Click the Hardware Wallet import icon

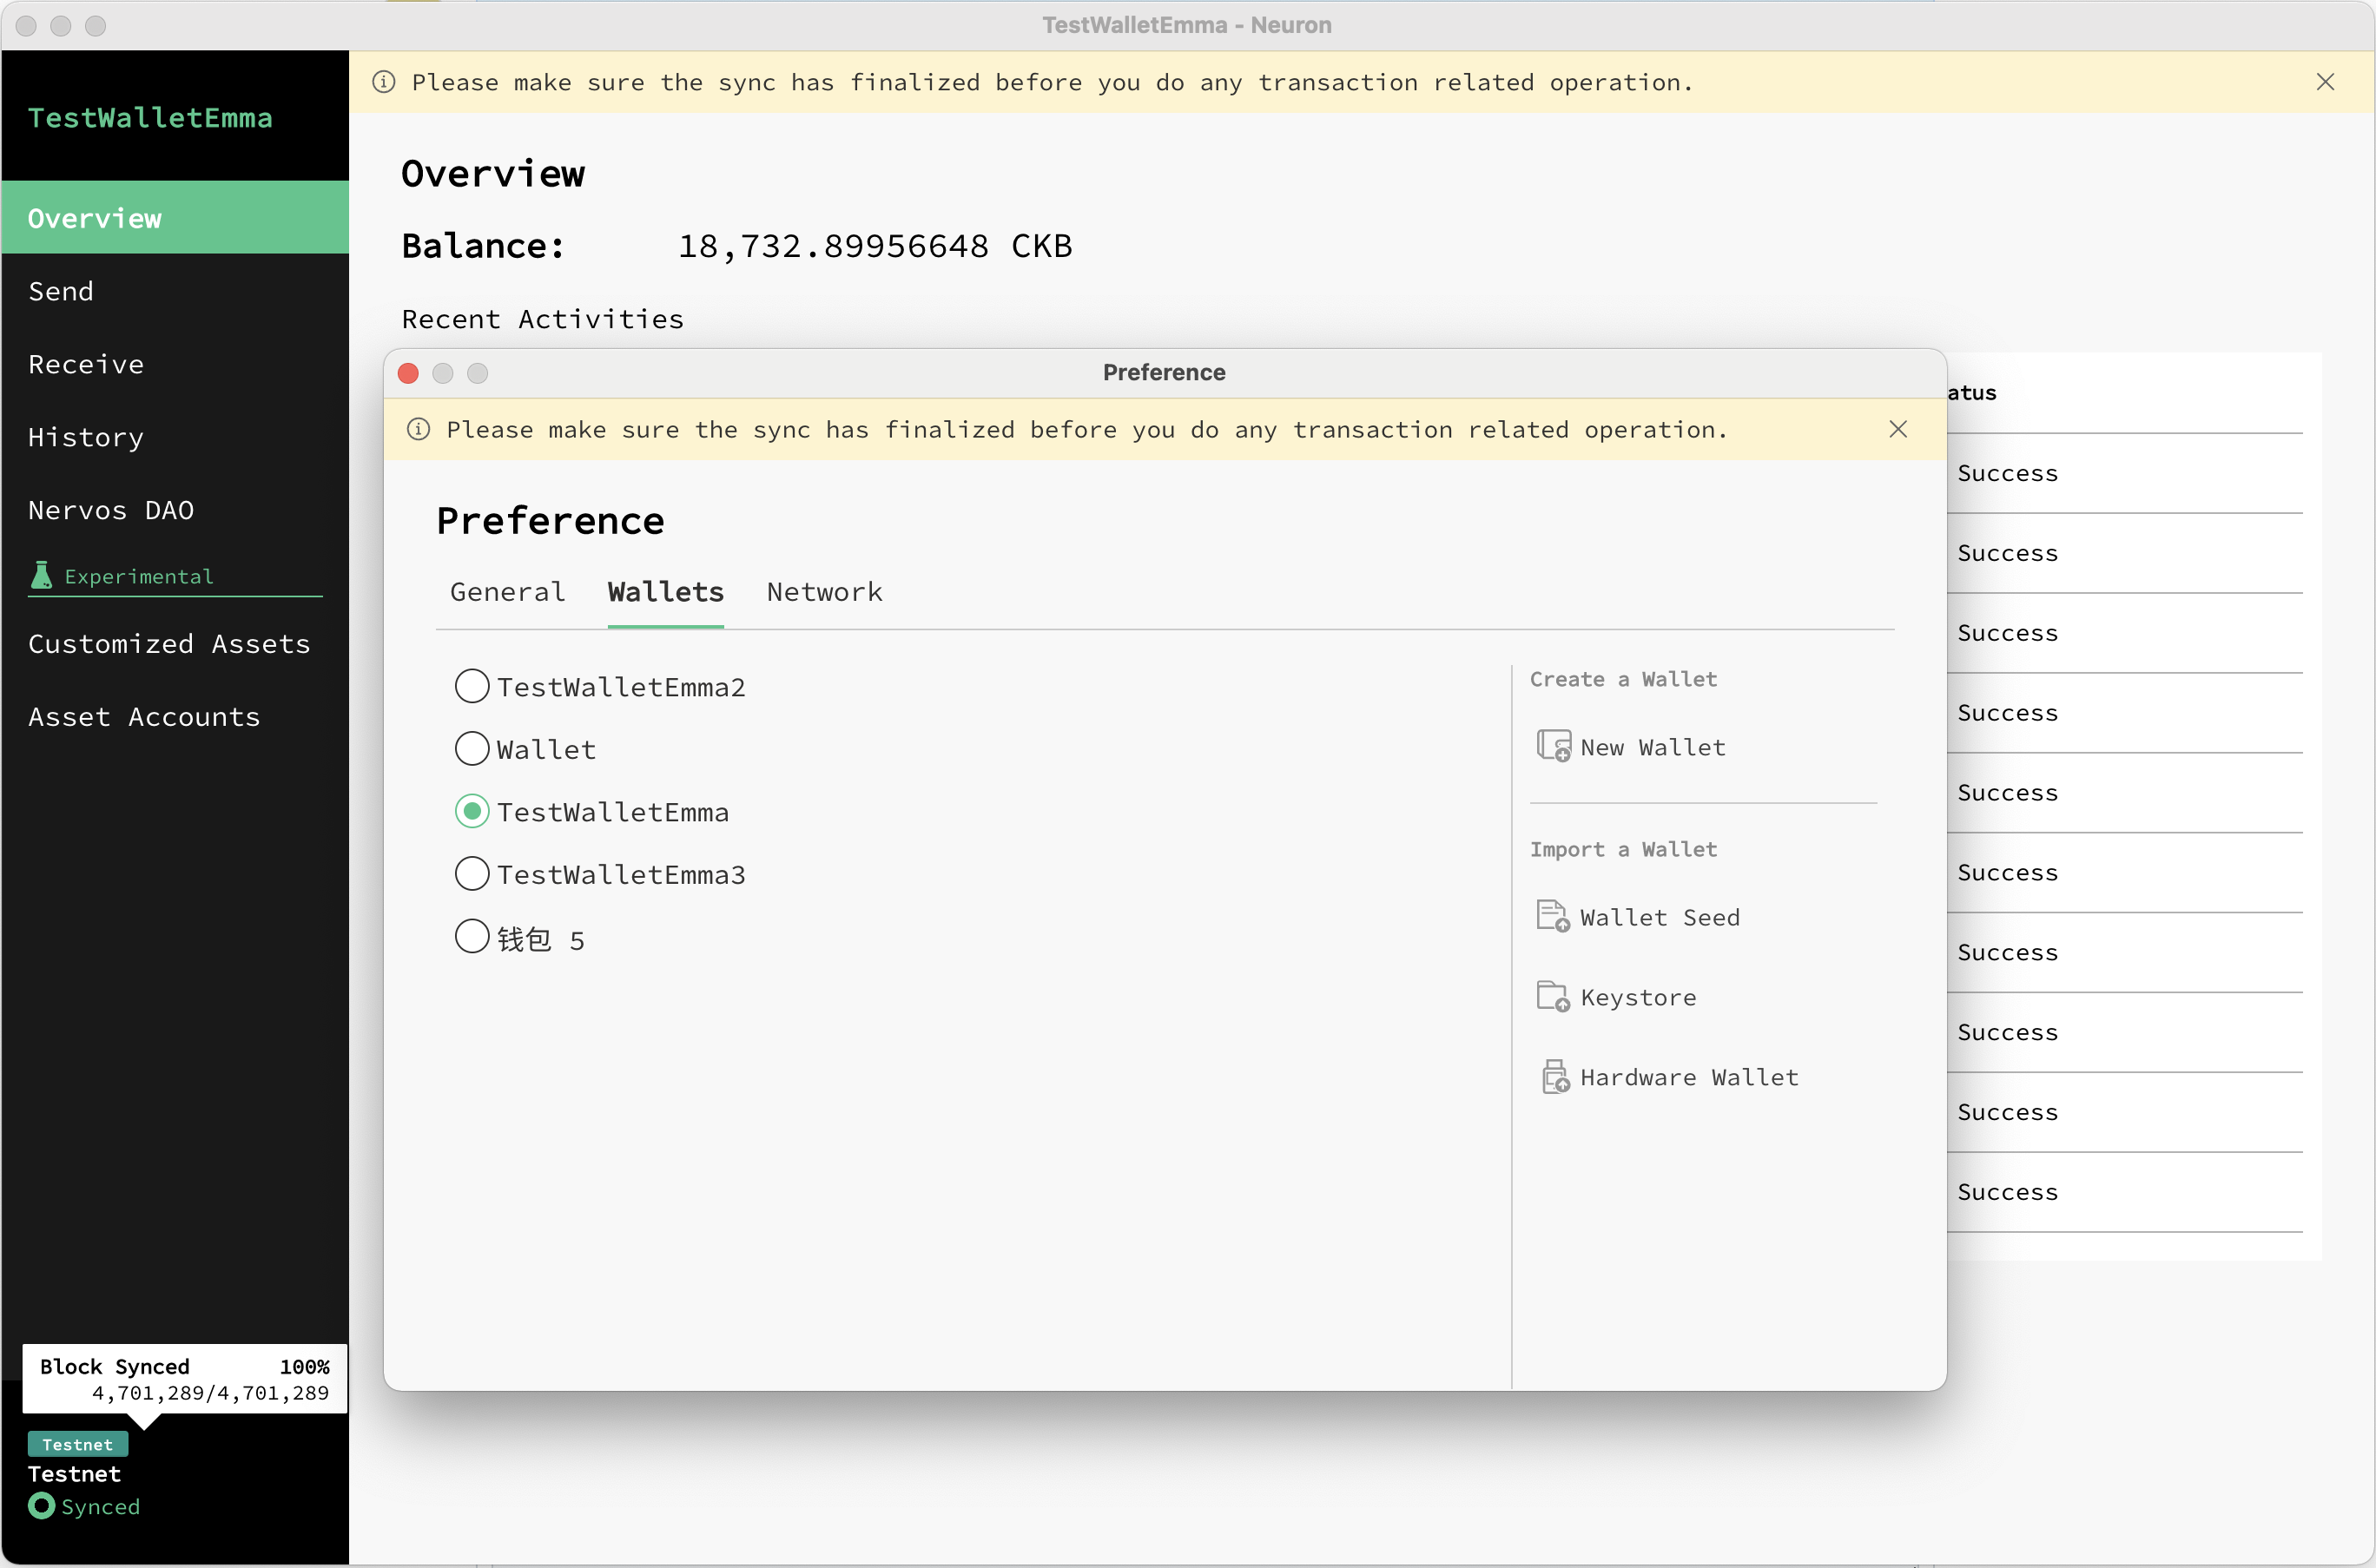tap(1555, 1077)
